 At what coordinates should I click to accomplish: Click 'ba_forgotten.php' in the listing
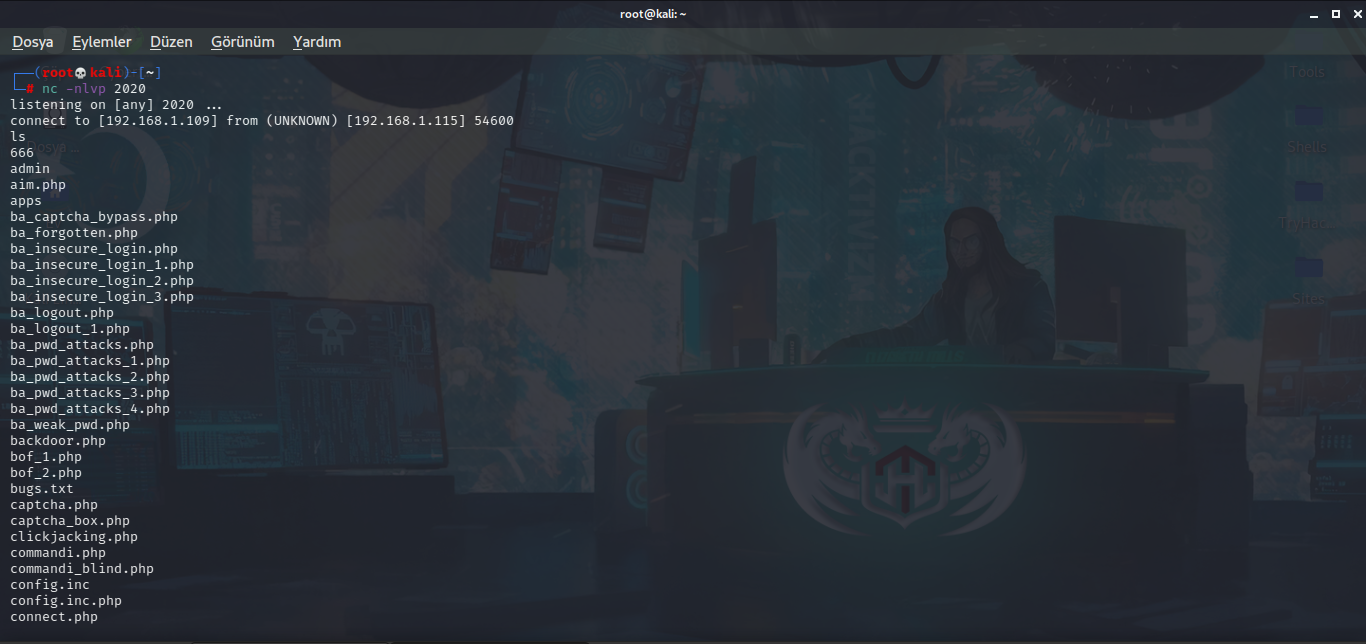coord(74,233)
